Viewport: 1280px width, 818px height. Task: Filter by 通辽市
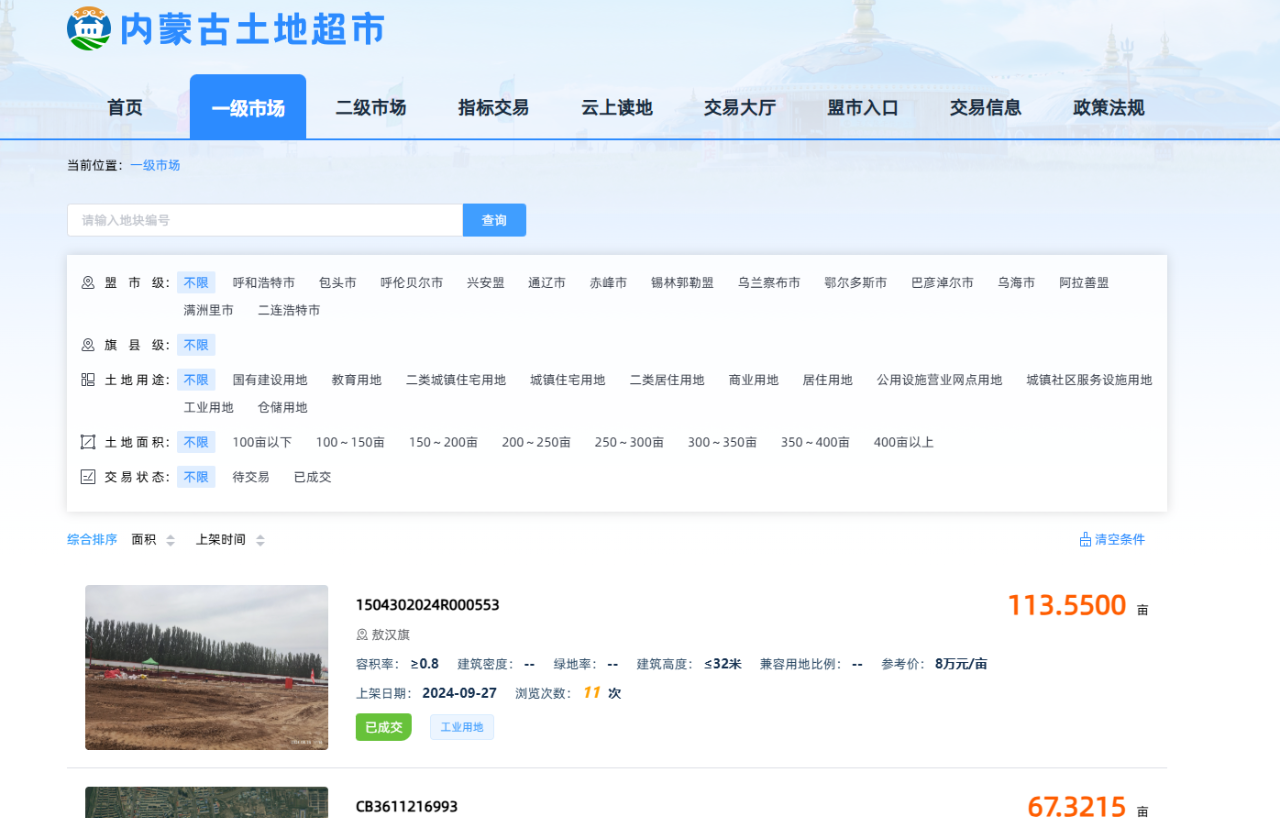(x=547, y=283)
